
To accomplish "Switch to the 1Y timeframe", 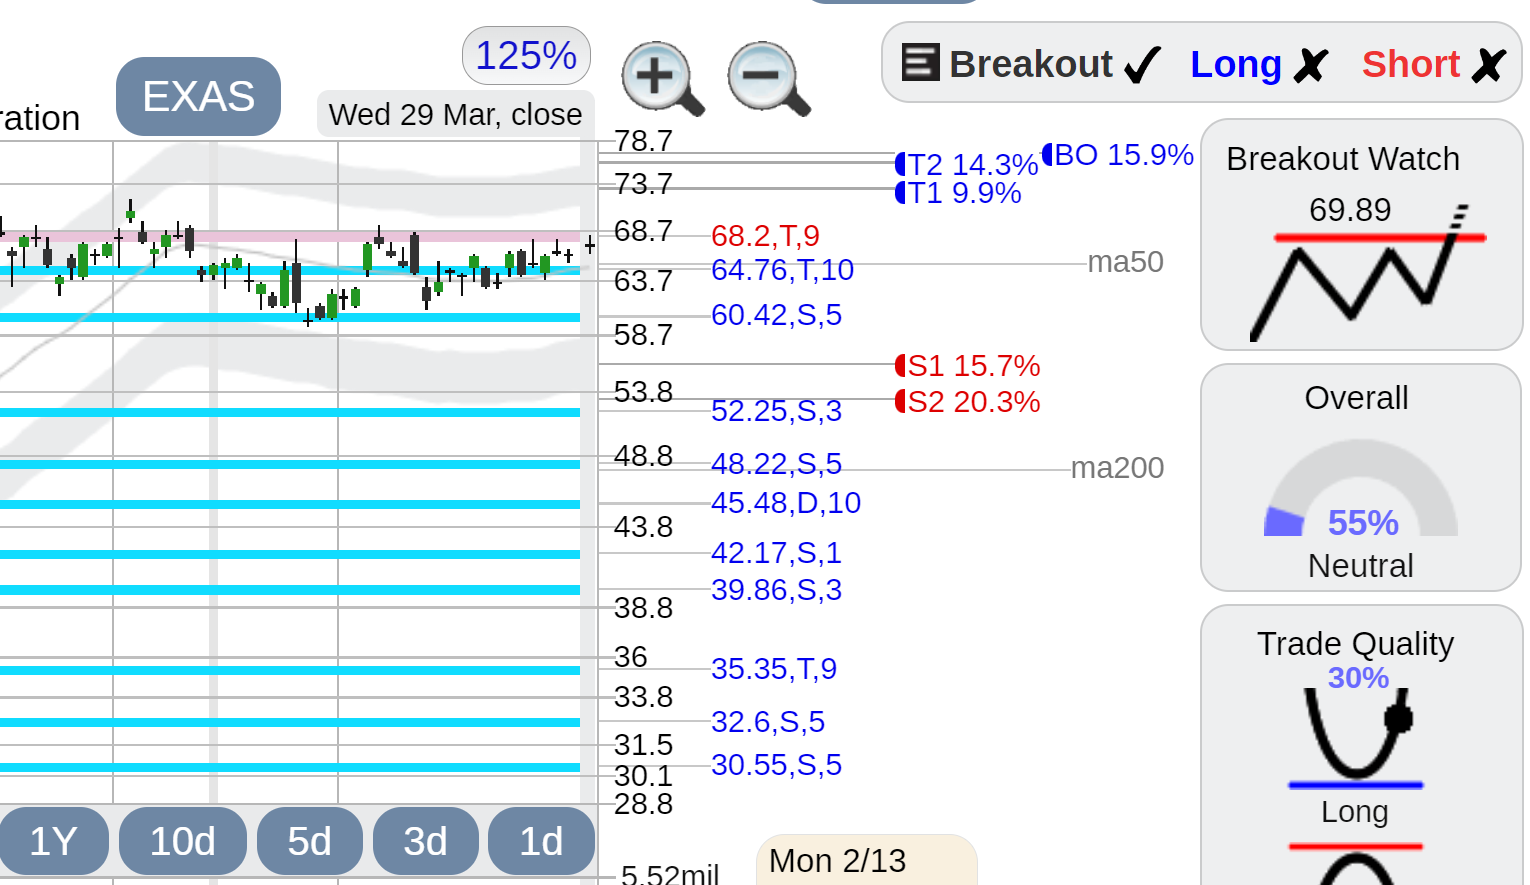I will (53, 841).
